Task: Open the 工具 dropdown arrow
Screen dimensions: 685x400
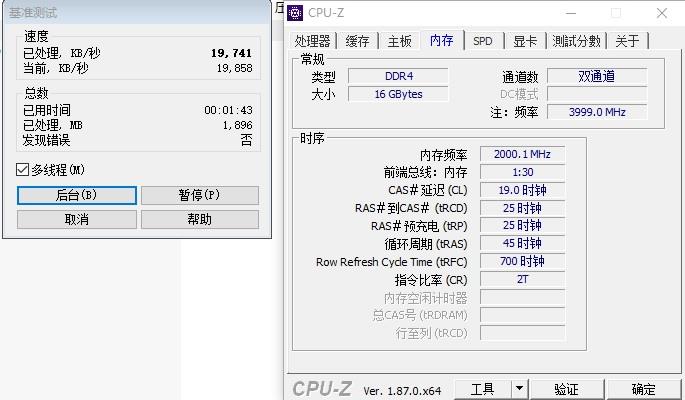Action: click(519, 388)
